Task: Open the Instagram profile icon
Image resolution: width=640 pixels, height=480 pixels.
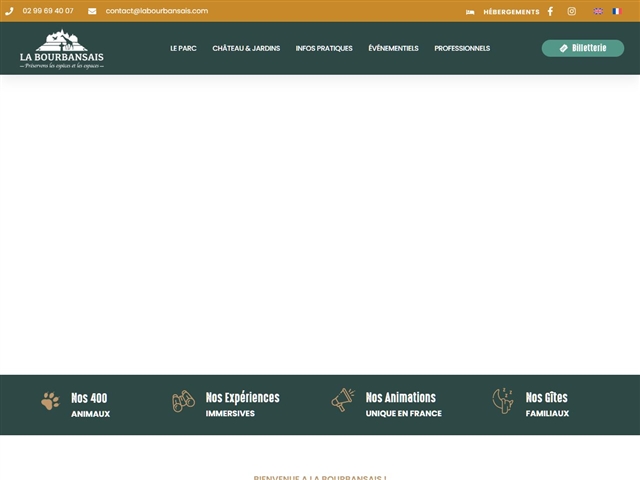Action: click(572, 12)
